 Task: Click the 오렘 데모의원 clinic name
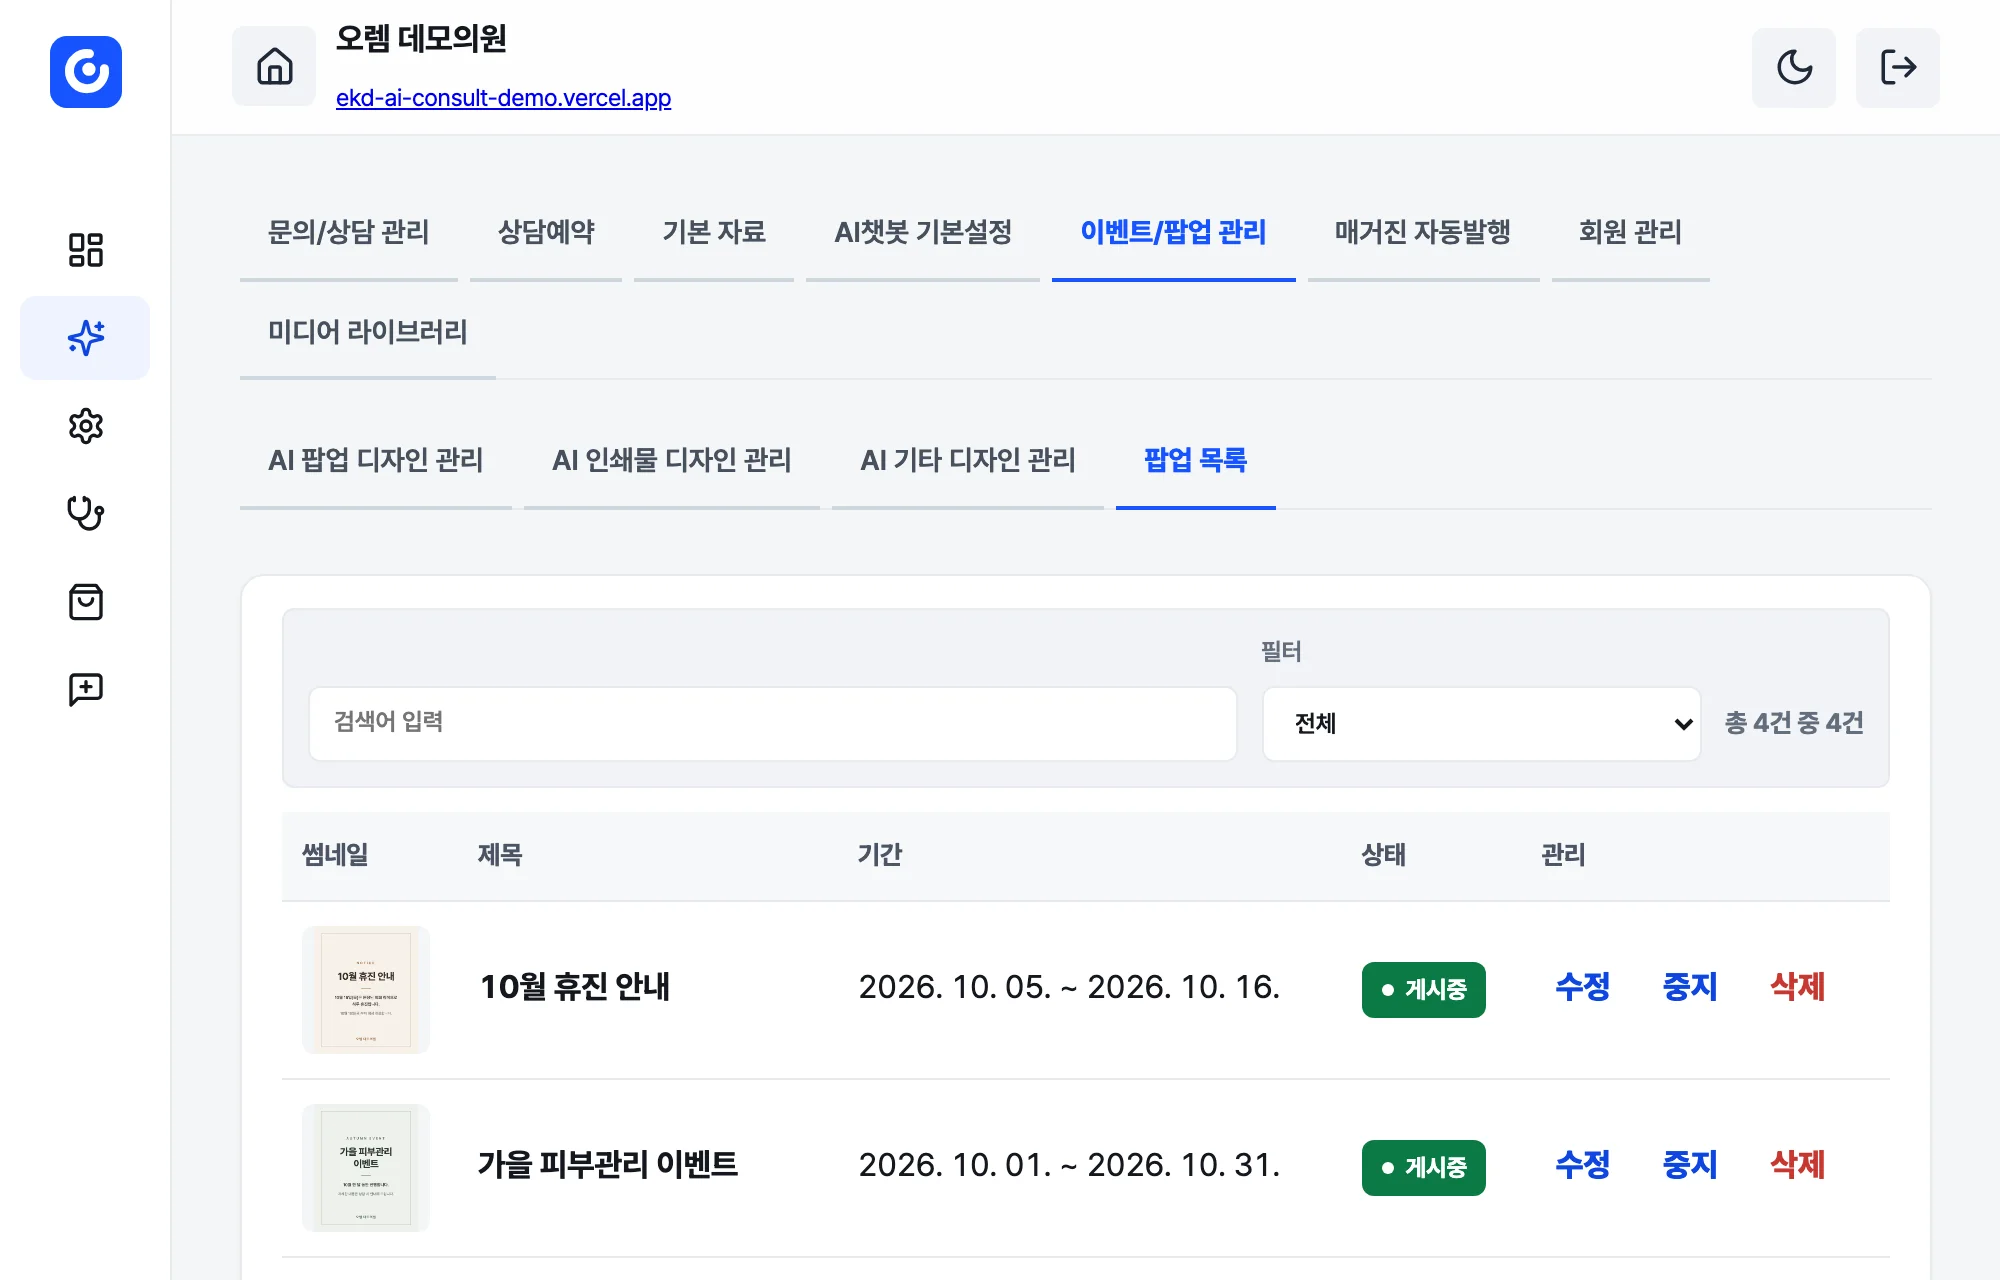(x=421, y=39)
